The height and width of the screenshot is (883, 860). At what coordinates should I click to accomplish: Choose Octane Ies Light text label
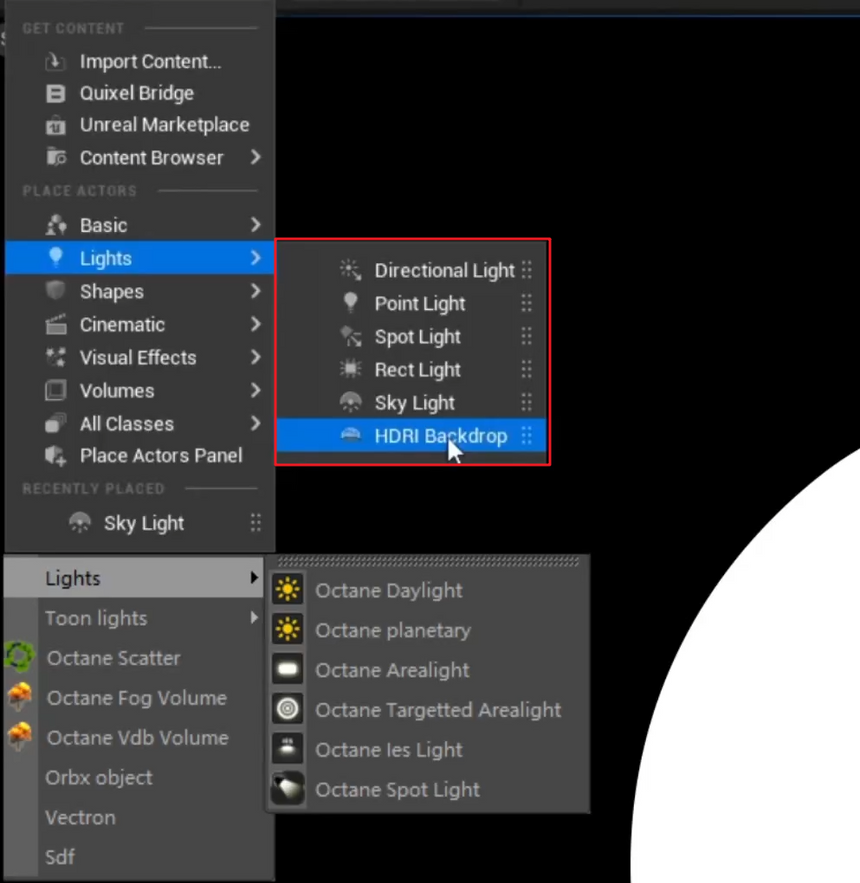389,750
